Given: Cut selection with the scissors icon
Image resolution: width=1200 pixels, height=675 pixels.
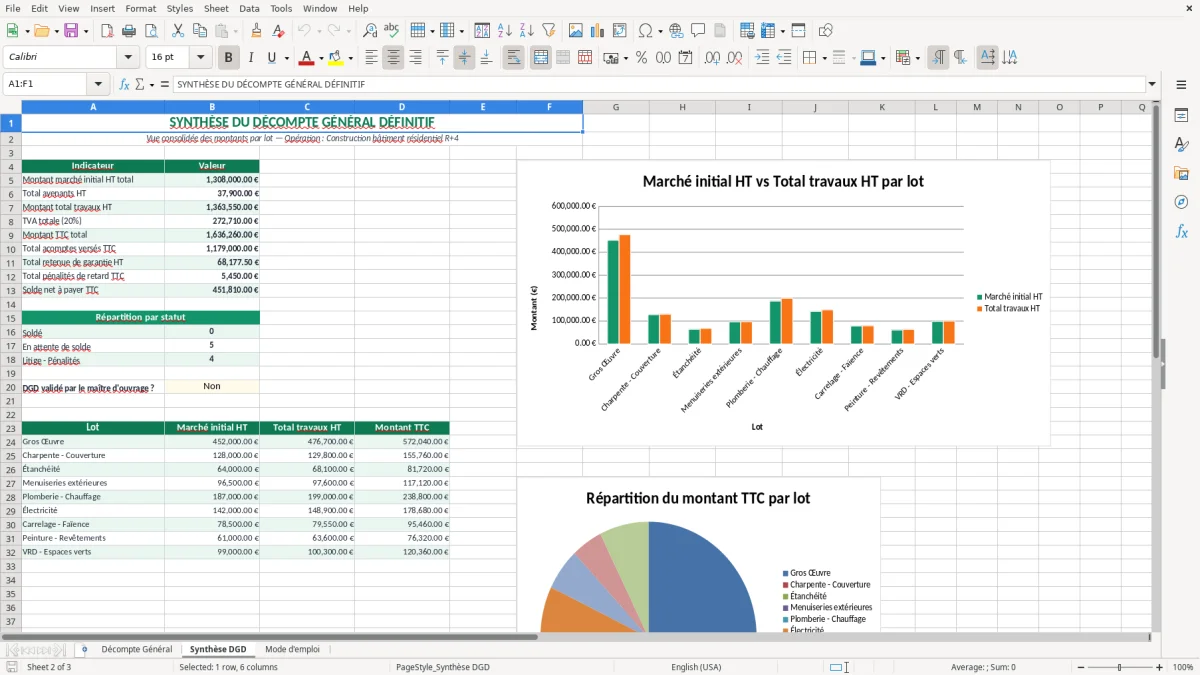Looking at the screenshot, I should coord(178,31).
